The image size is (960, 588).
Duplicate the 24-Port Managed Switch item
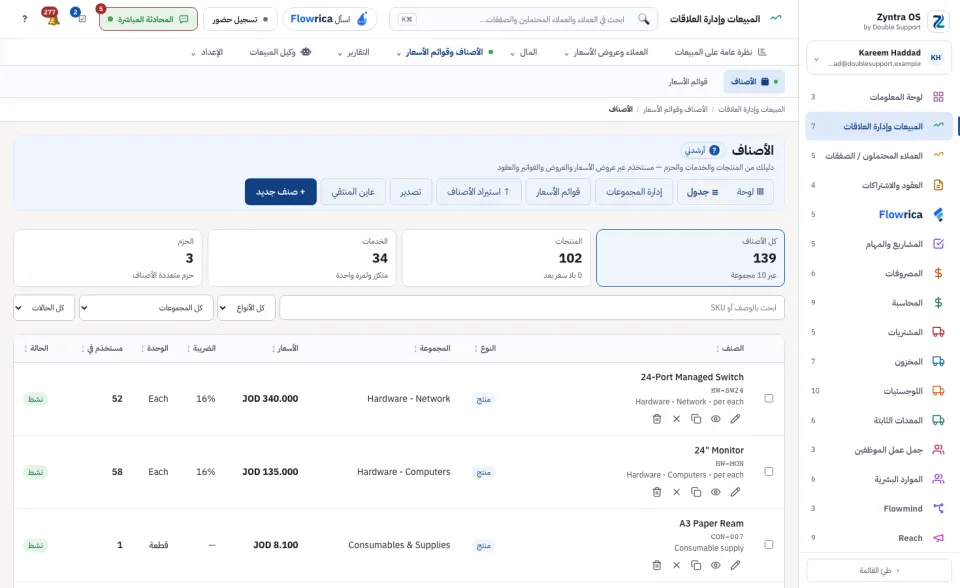click(x=696, y=419)
